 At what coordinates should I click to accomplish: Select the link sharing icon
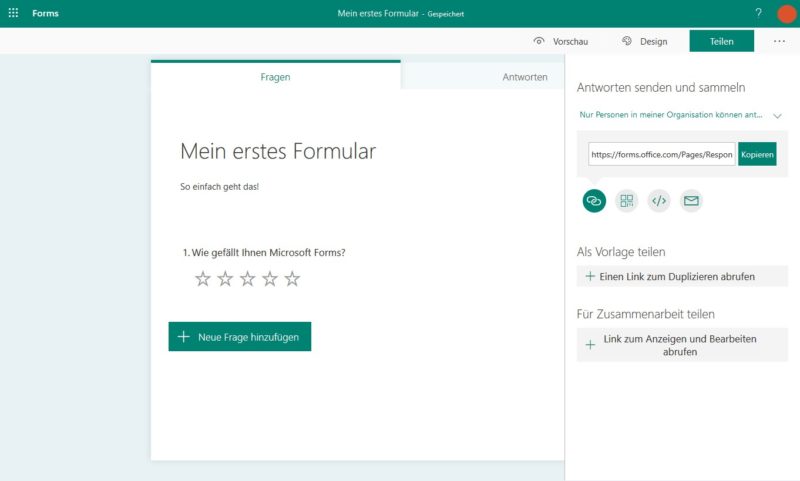(x=594, y=200)
